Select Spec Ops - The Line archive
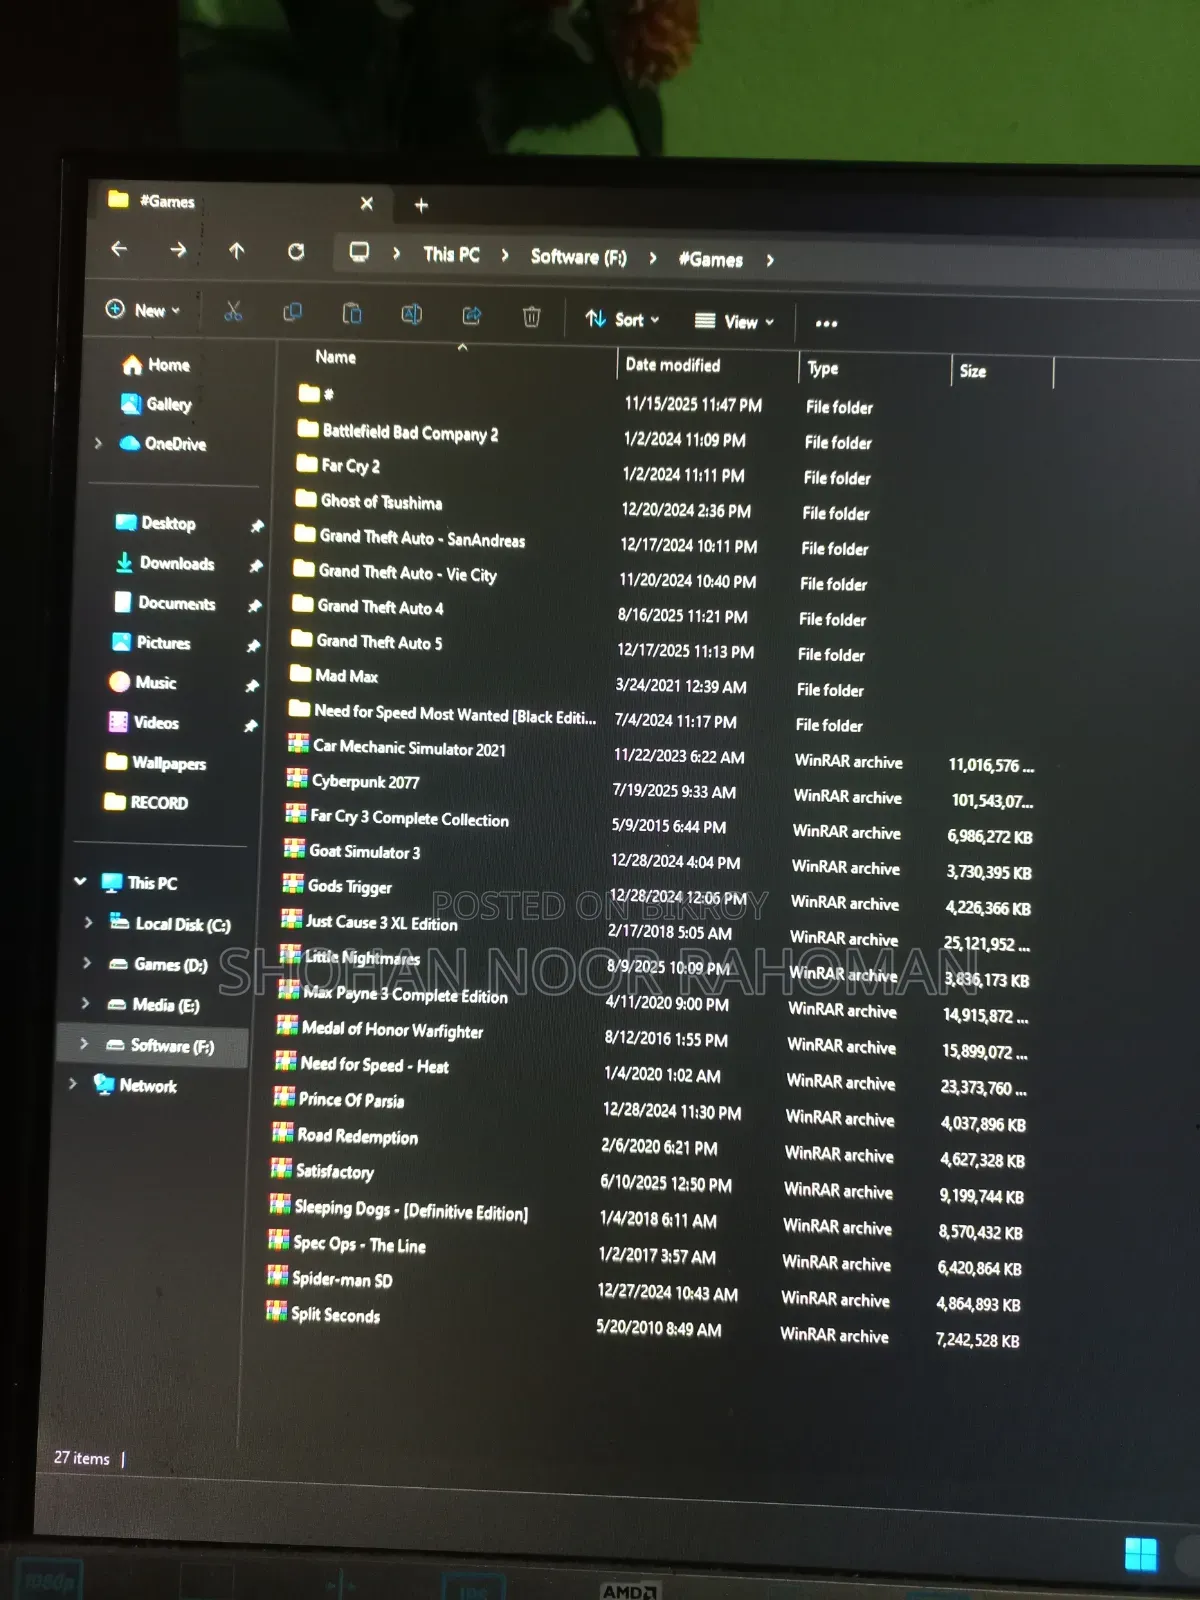Screen dimensions: 1200x1600 click(347, 1243)
